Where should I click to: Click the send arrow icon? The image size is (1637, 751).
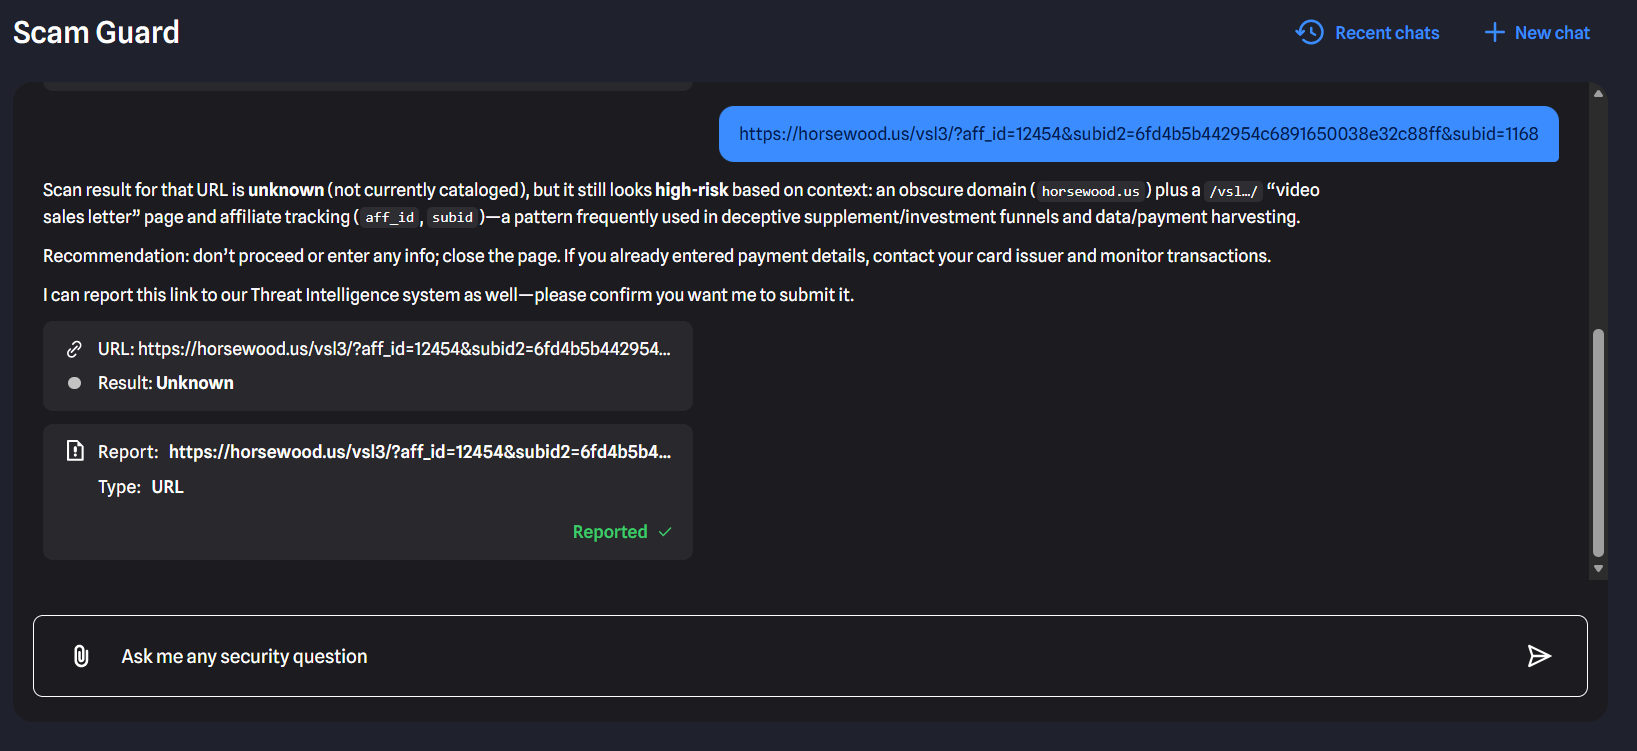1539,656
